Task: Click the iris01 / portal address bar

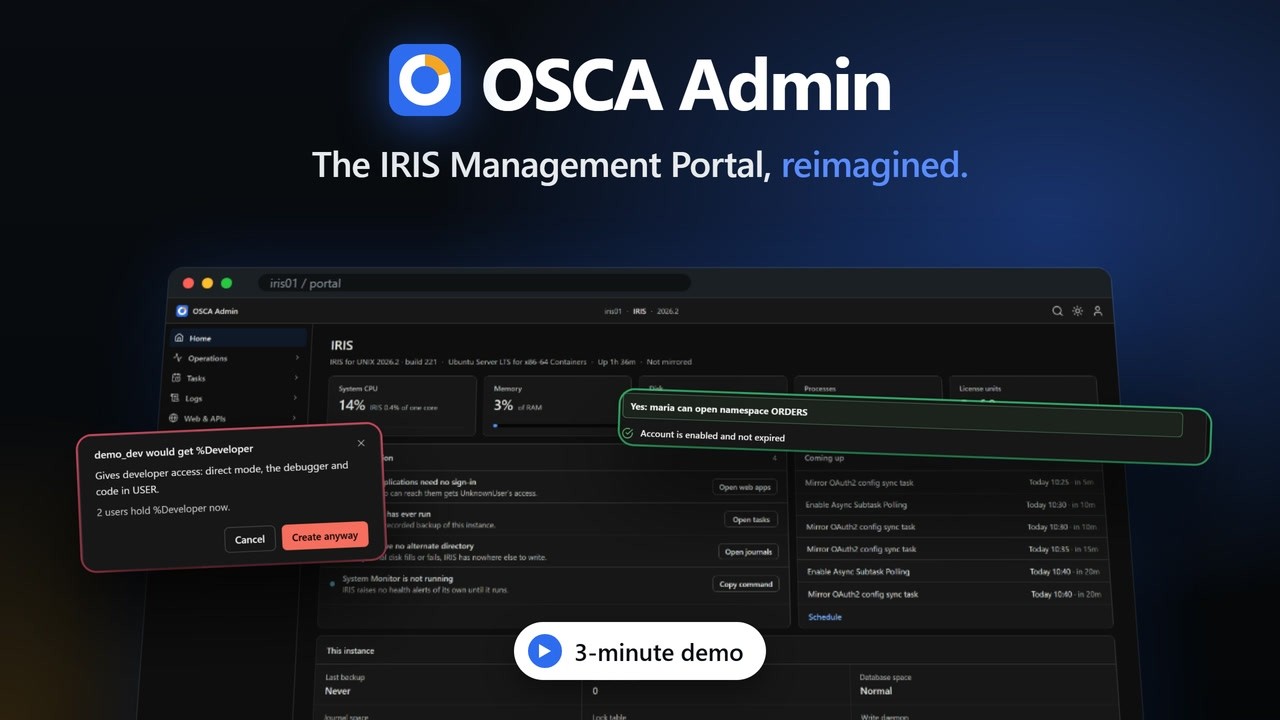Action: click(x=474, y=283)
